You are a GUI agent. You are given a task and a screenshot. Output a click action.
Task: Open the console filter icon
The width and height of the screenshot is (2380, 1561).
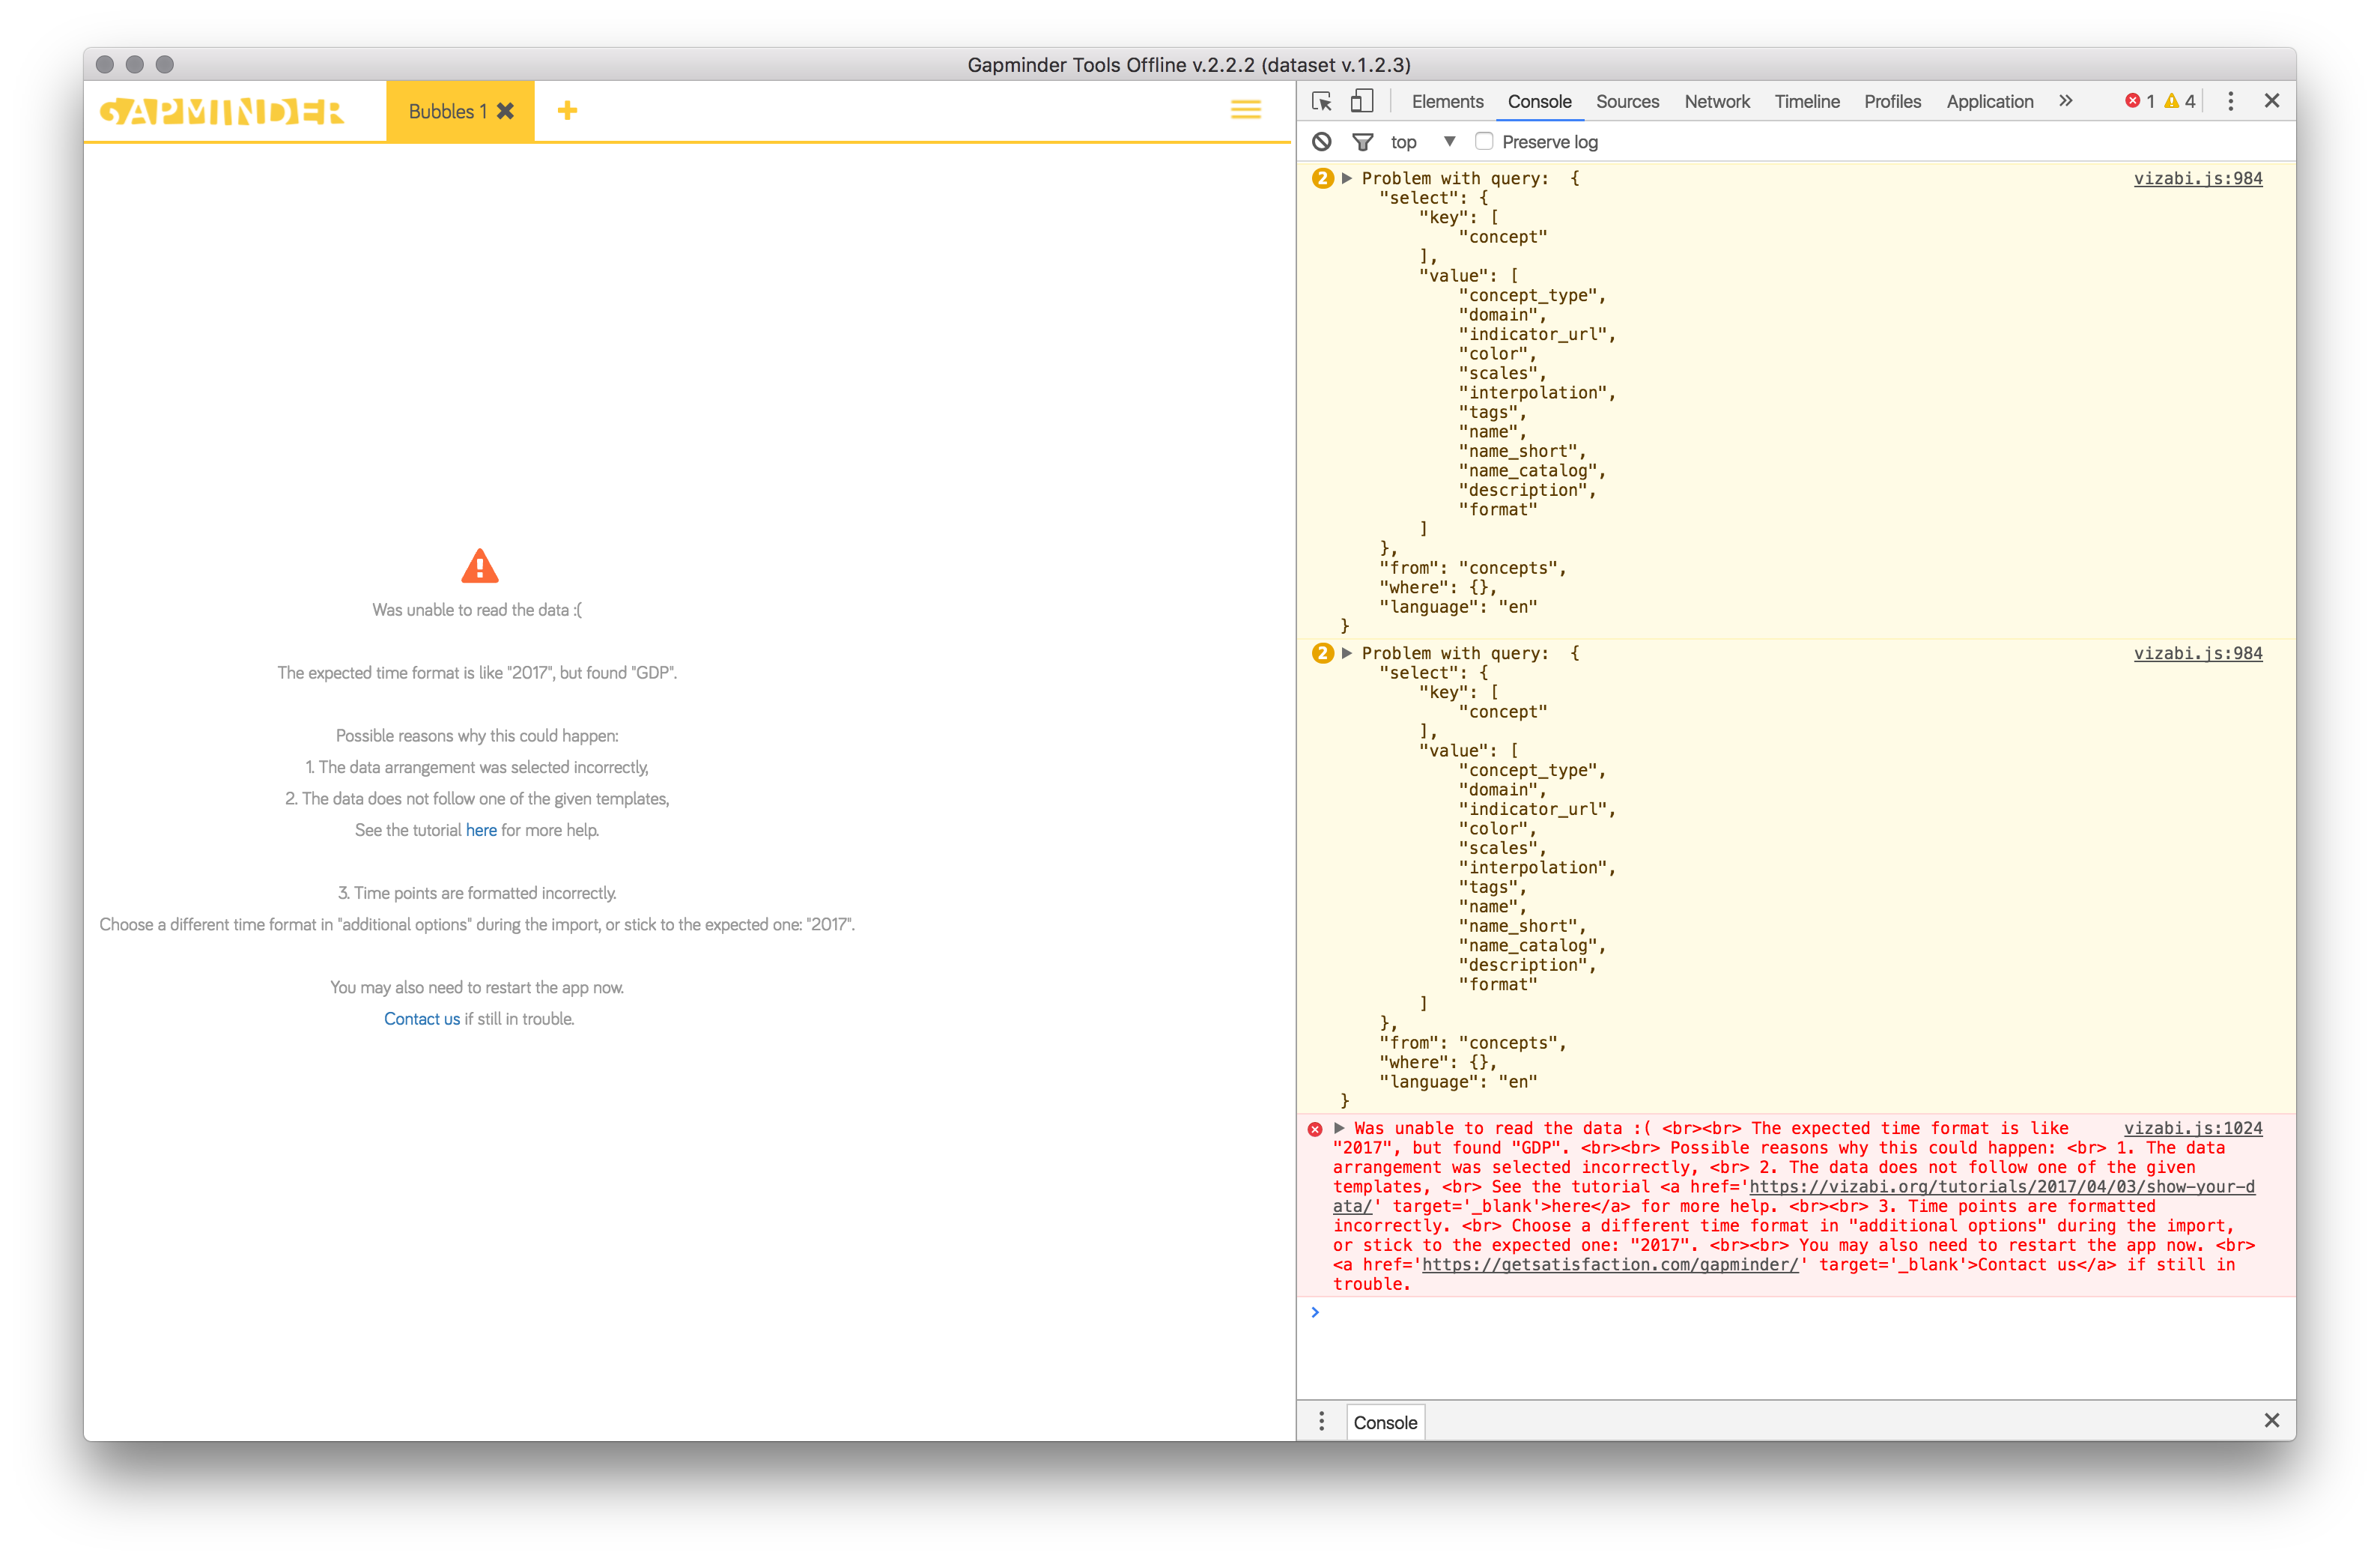click(1362, 141)
